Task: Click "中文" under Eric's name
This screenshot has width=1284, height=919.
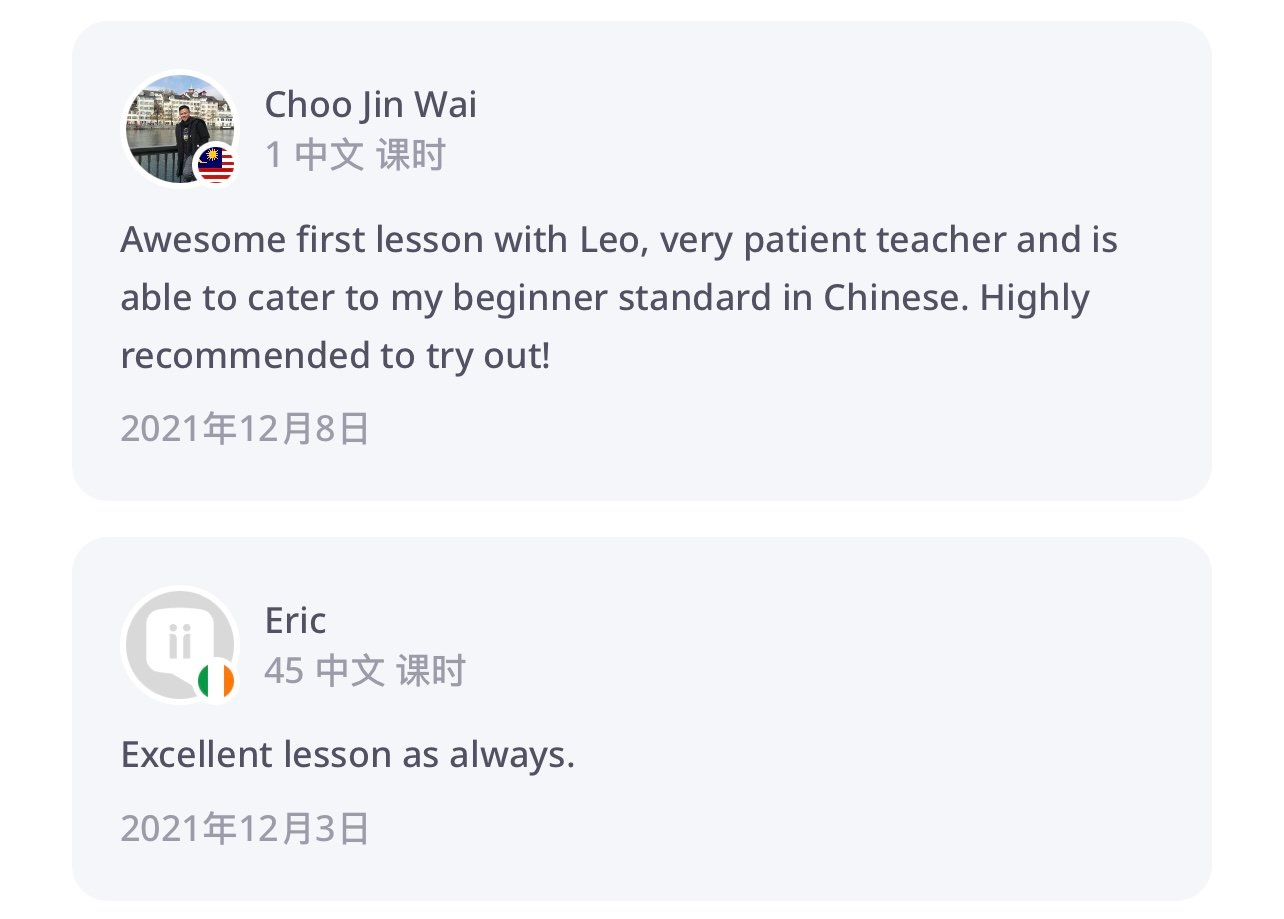Action: tap(350, 671)
